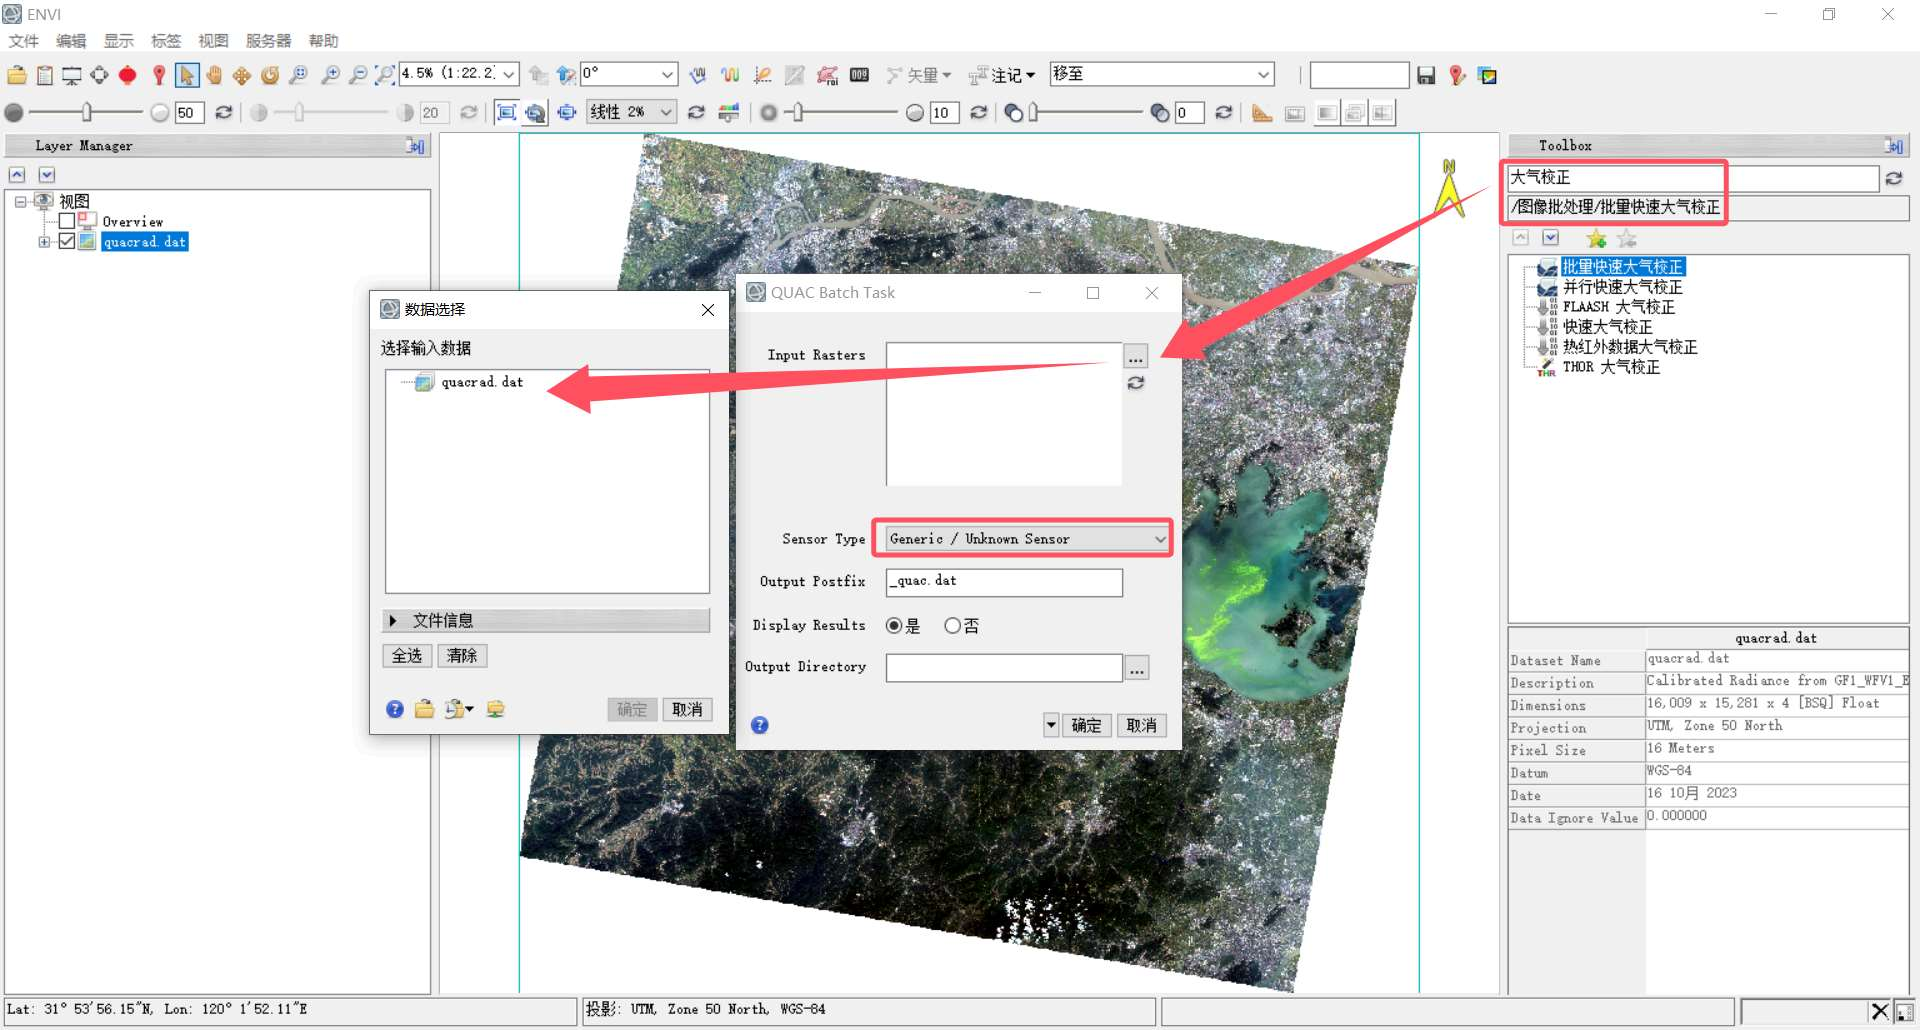The image size is (1920, 1030).
Task: Click the 全选 button
Action: coord(406,656)
